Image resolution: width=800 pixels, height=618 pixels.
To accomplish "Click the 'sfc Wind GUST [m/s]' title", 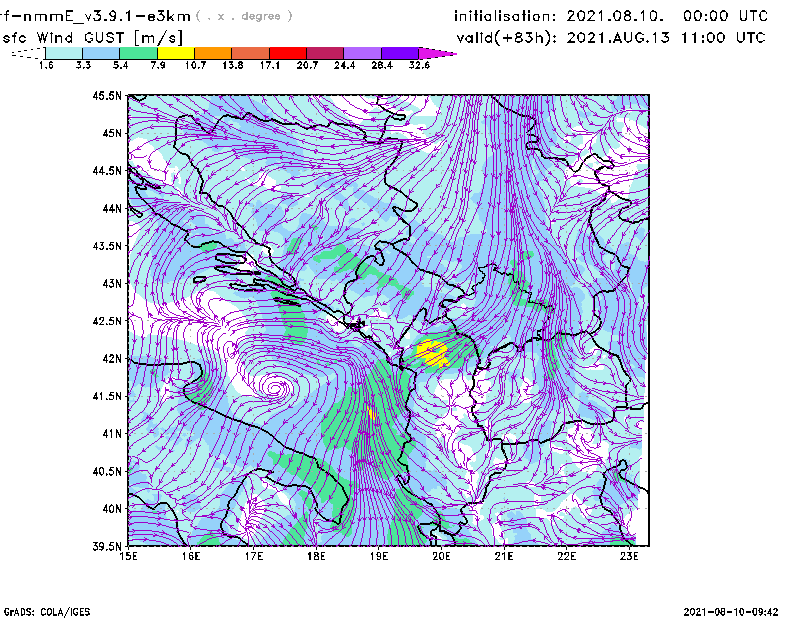I will pos(92,38).
